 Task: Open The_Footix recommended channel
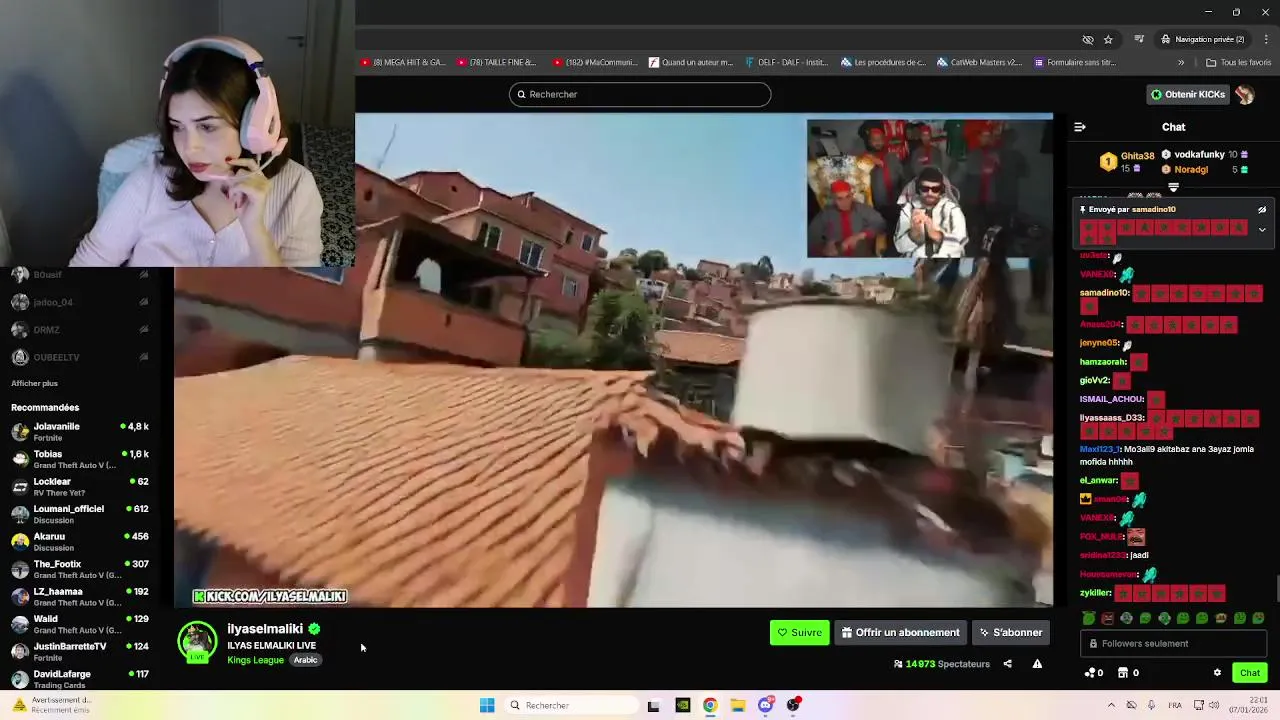coord(80,569)
